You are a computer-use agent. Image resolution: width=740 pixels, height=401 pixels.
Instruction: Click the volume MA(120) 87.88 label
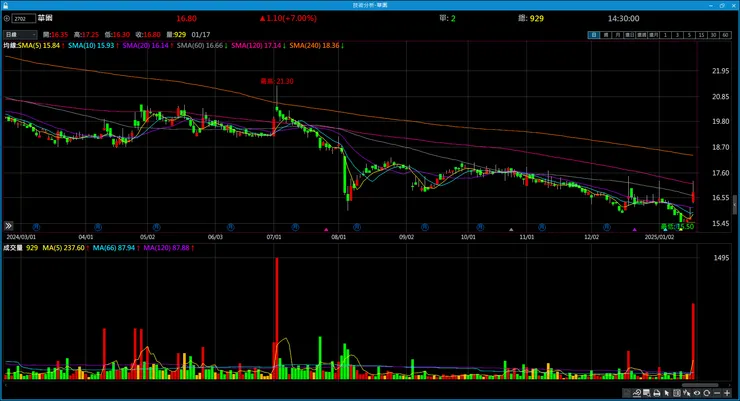(169, 248)
